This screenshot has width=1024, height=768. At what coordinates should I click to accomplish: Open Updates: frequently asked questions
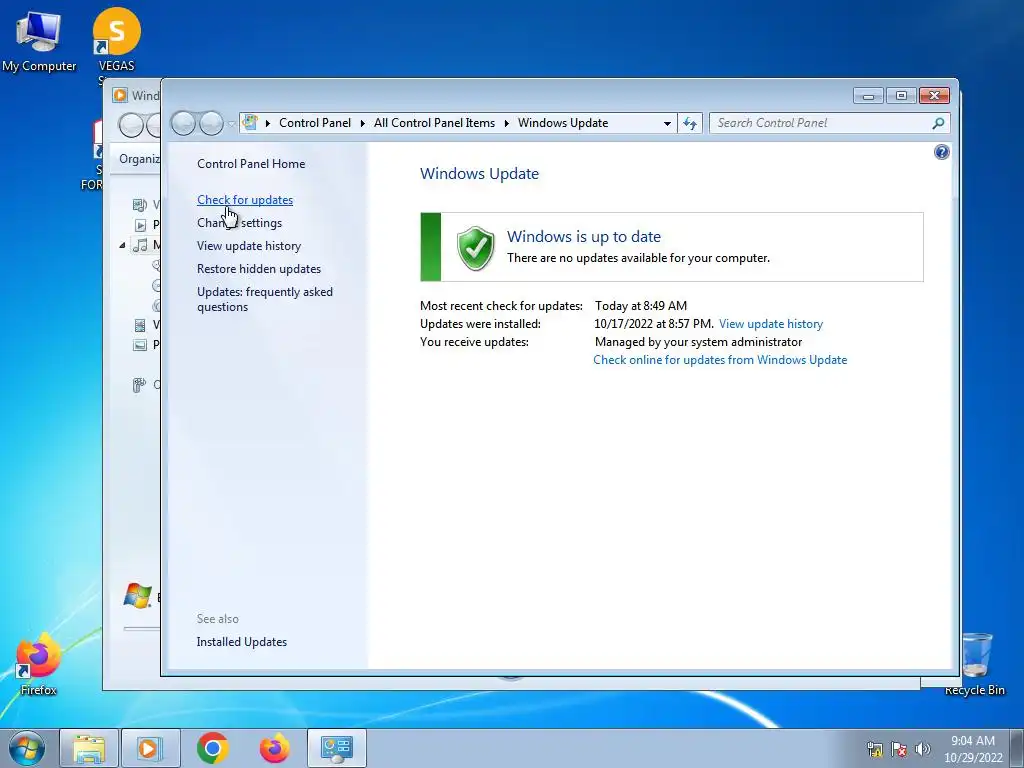pos(264,299)
